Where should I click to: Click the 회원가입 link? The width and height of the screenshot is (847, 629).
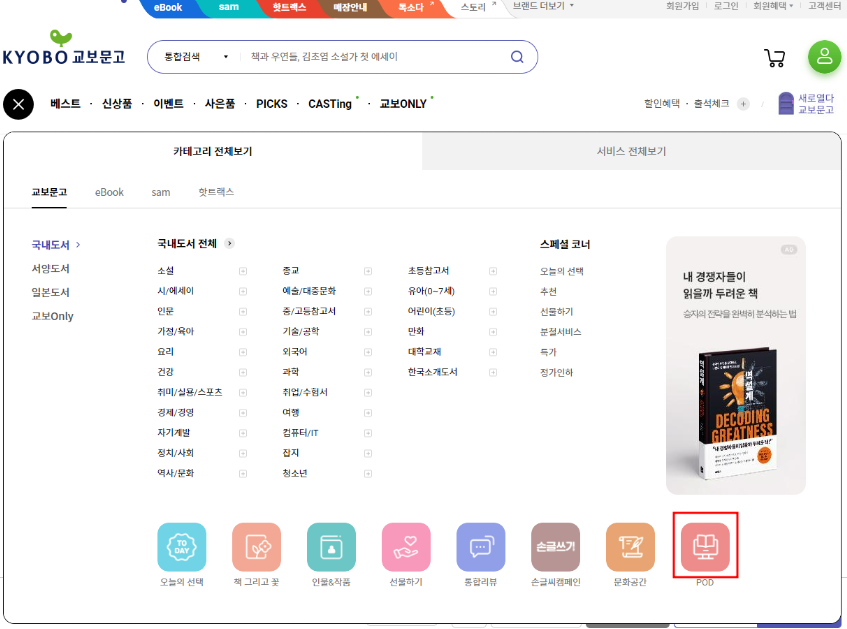click(x=682, y=6)
